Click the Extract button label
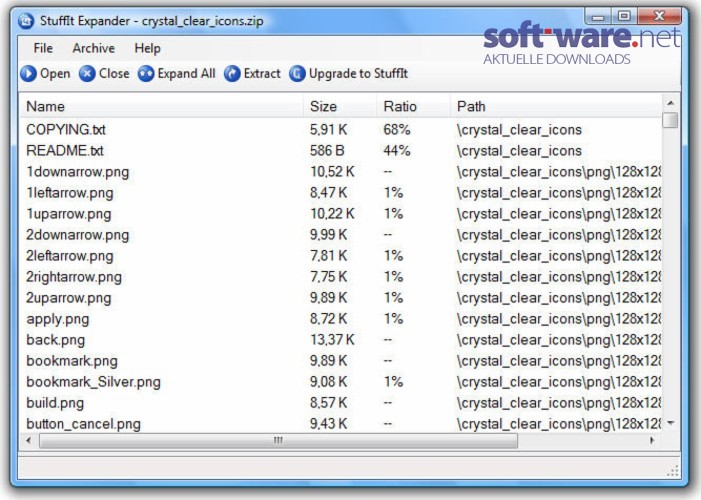The width and height of the screenshot is (701, 500). coord(262,74)
